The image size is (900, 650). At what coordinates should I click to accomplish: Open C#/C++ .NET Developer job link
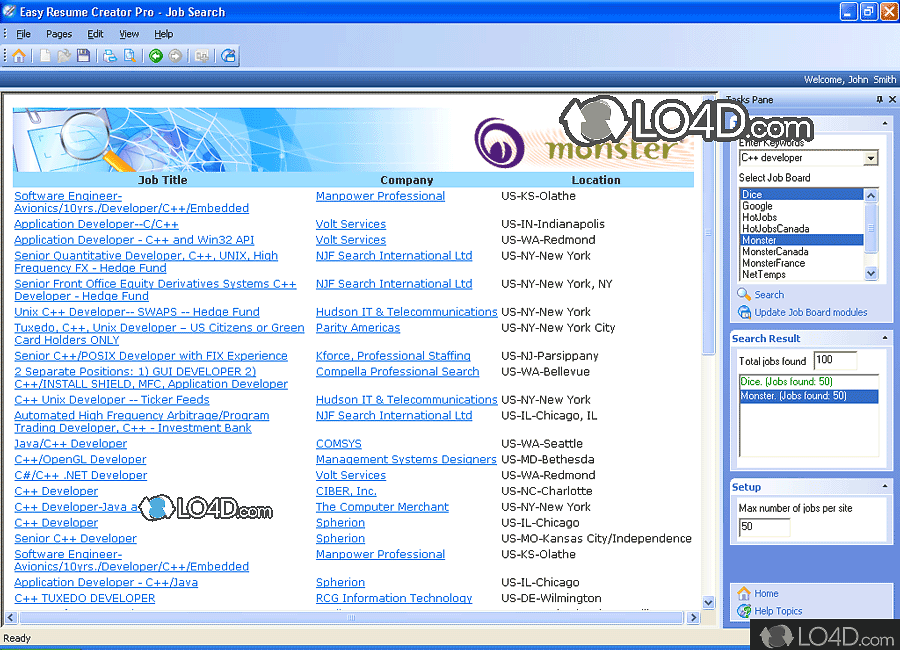(x=81, y=475)
